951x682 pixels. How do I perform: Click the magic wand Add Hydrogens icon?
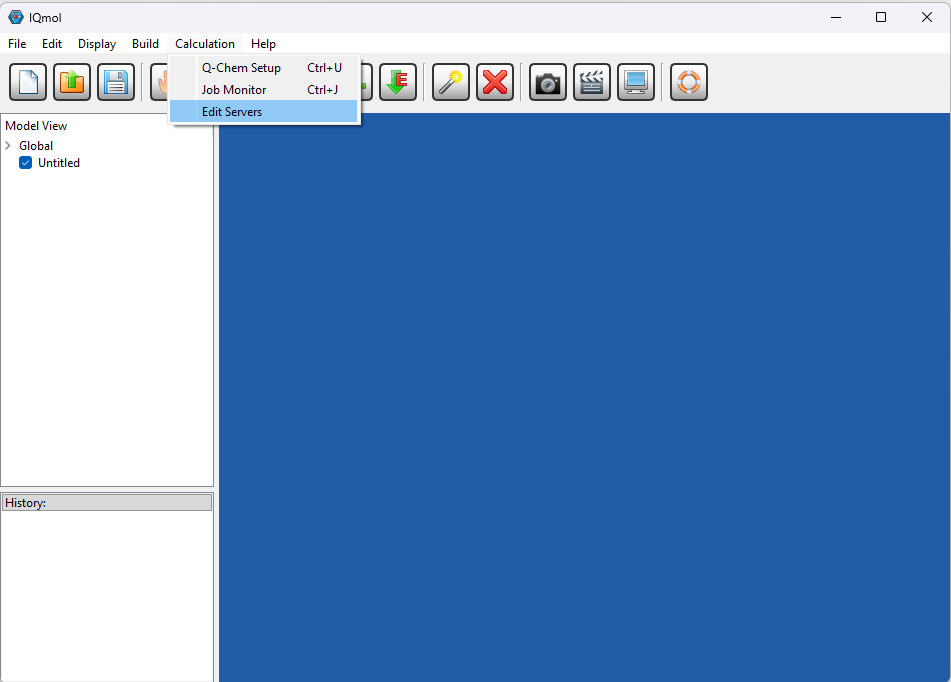click(x=451, y=82)
